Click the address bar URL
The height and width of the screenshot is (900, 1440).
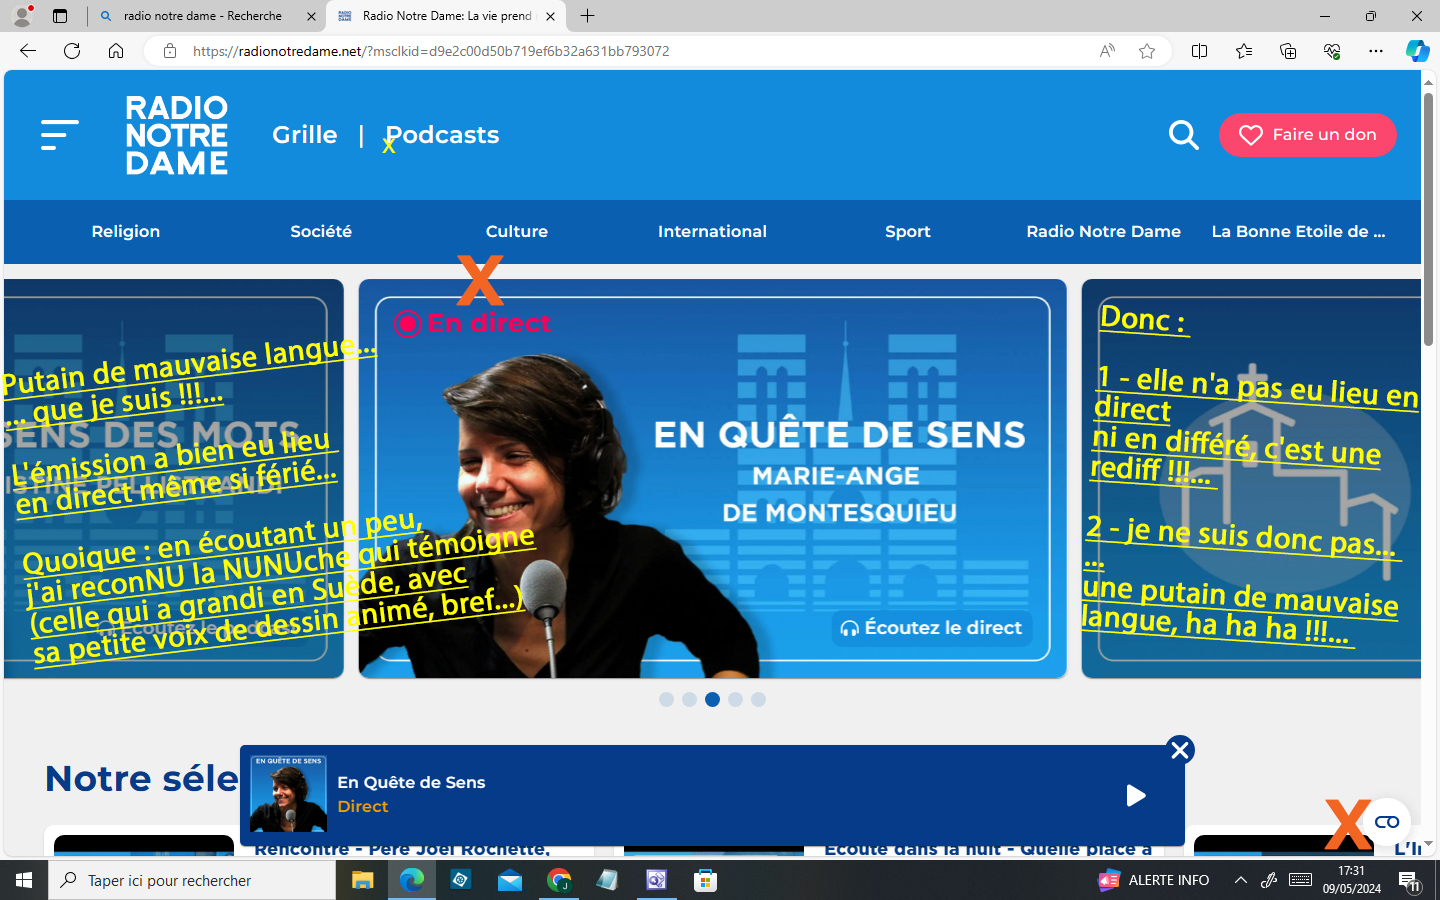click(x=431, y=51)
